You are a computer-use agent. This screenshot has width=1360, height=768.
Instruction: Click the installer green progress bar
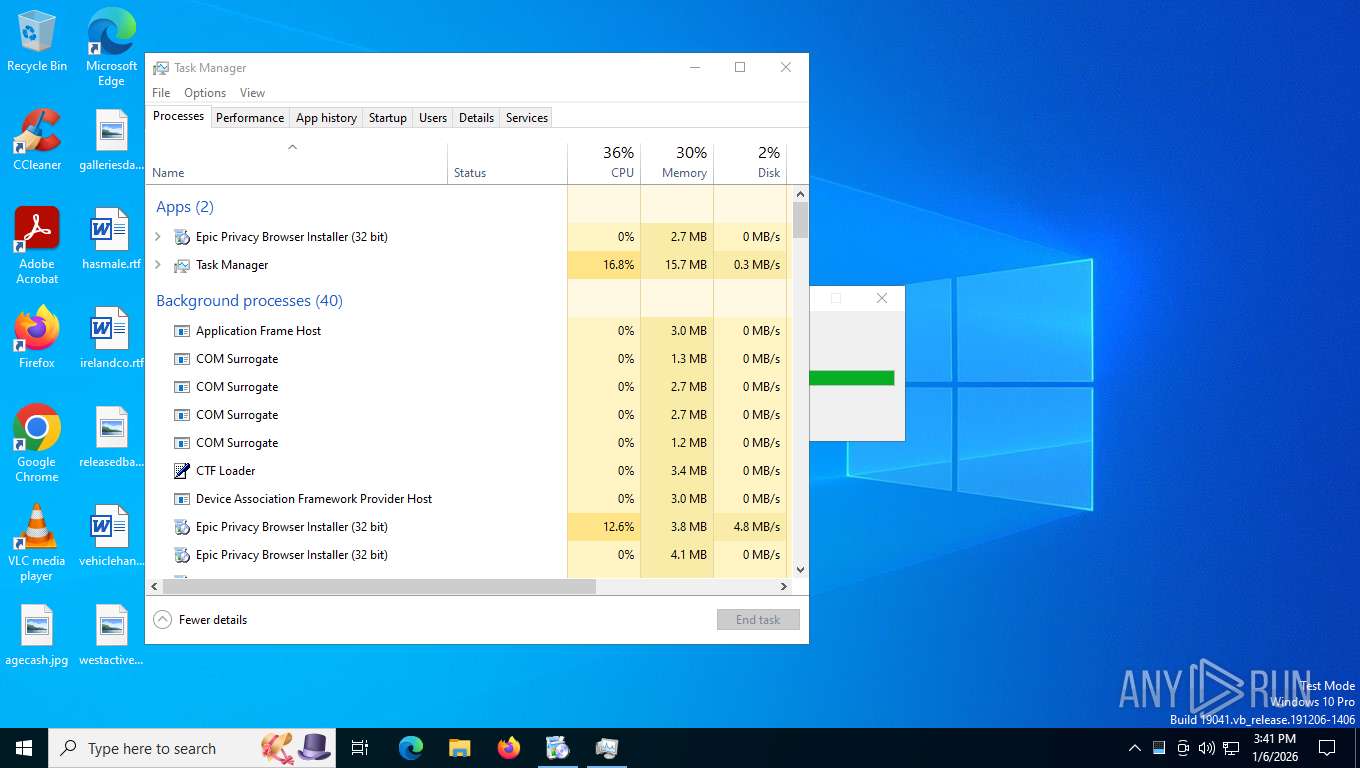tap(851, 378)
